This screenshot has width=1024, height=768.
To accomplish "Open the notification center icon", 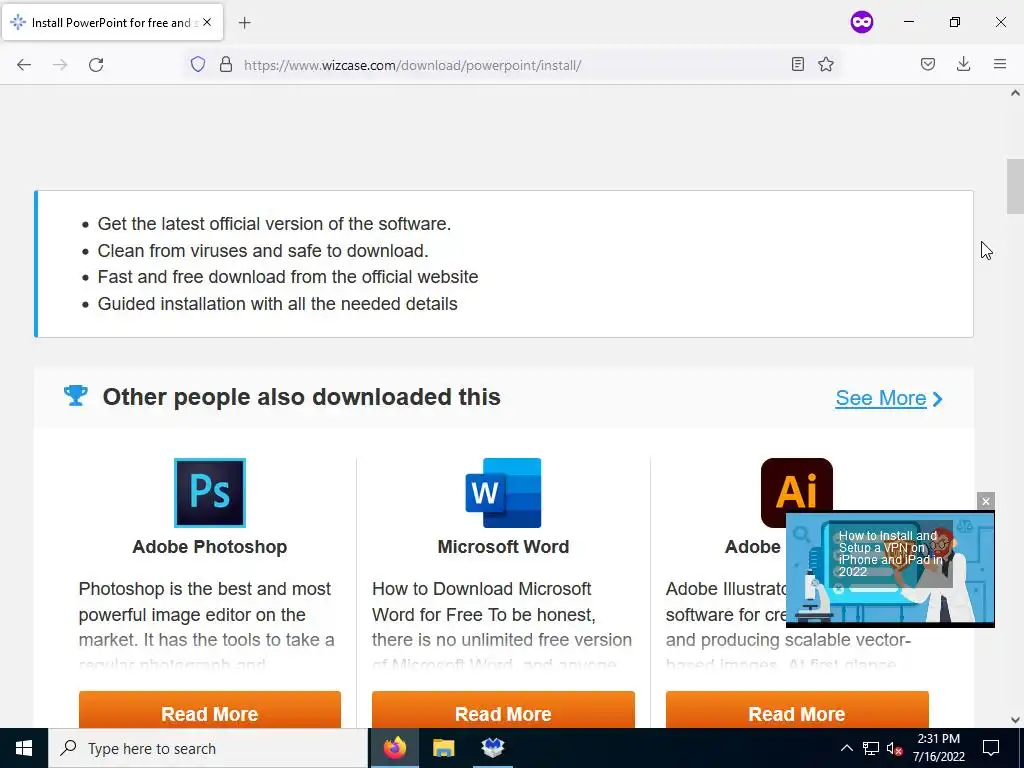I will [x=991, y=748].
